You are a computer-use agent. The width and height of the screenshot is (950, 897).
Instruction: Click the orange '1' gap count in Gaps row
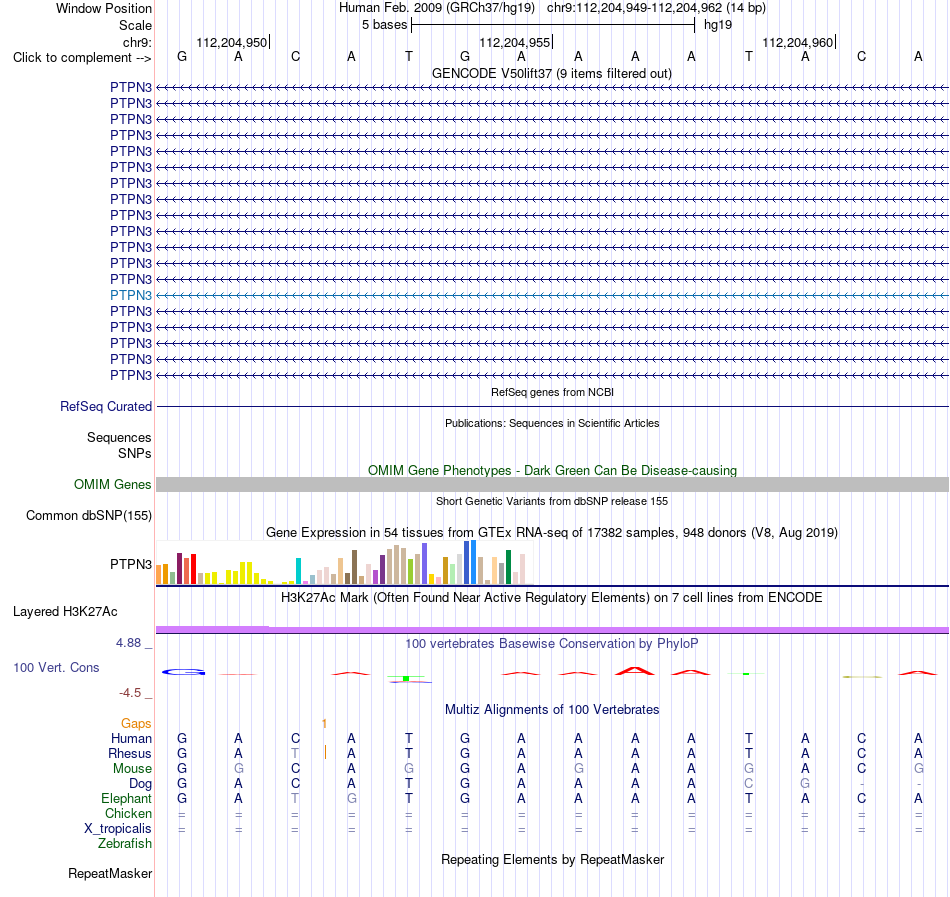tap(325, 723)
